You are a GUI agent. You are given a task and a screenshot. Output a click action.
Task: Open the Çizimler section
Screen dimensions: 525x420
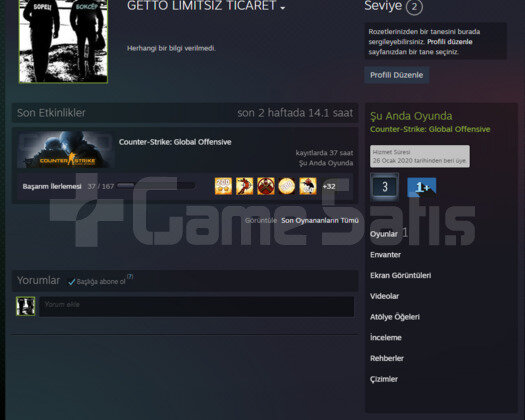384,379
